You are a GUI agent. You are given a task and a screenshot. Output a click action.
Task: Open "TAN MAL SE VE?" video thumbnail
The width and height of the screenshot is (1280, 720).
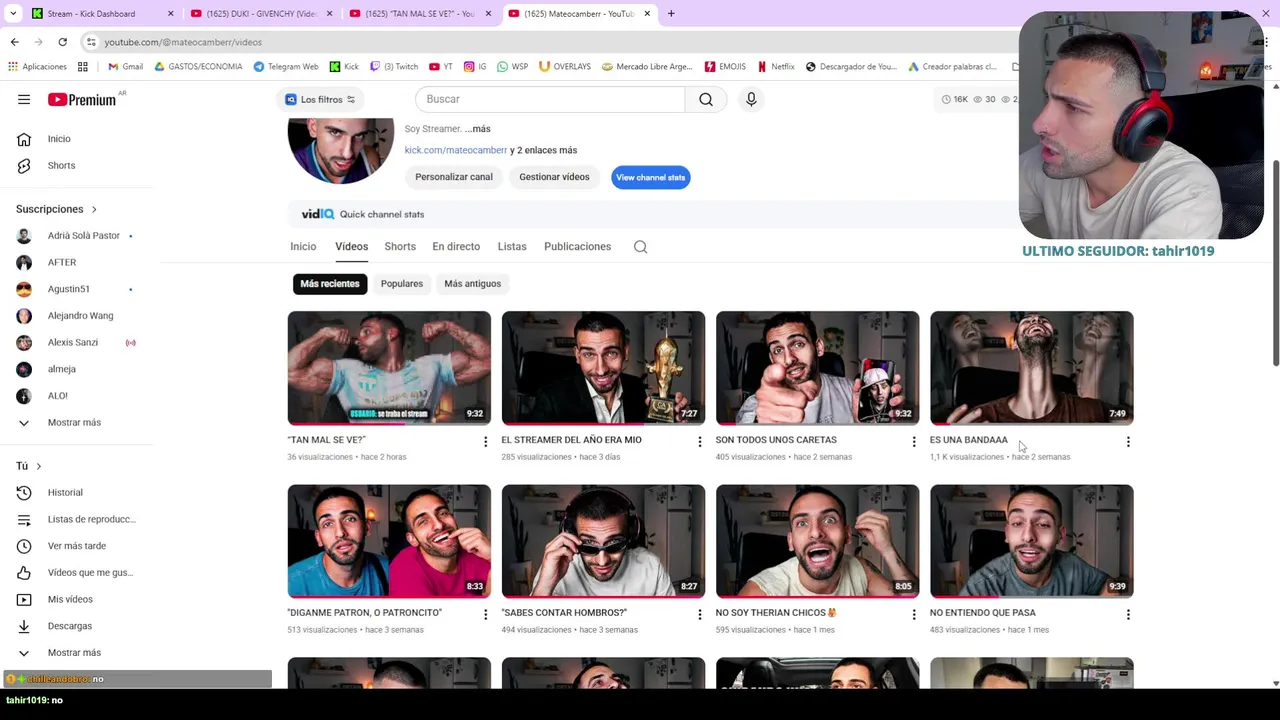[x=389, y=368]
